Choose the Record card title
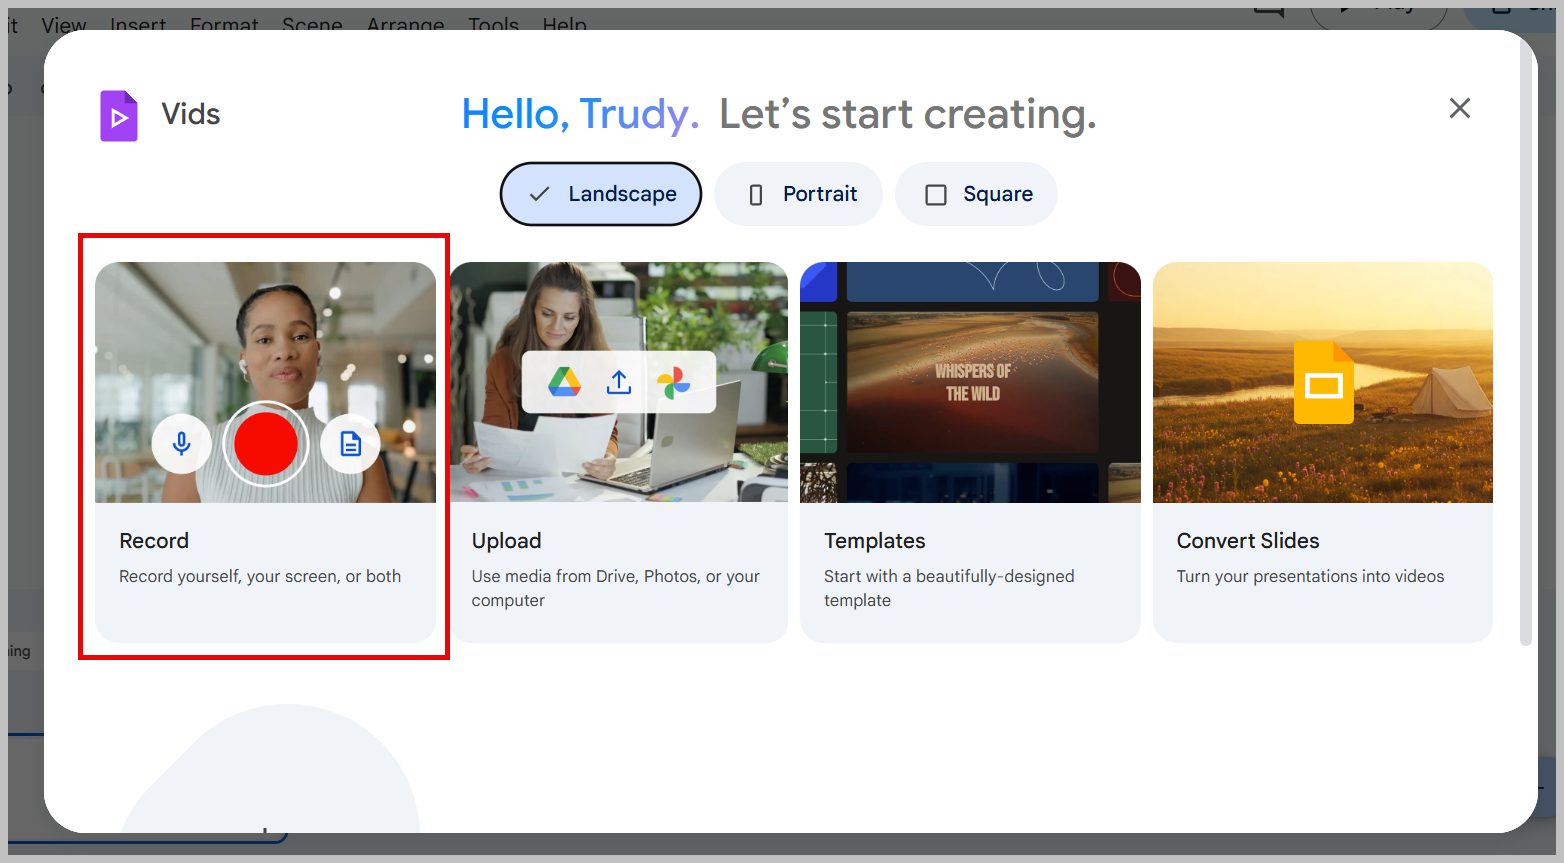This screenshot has height=863, width=1564. point(154,541)
